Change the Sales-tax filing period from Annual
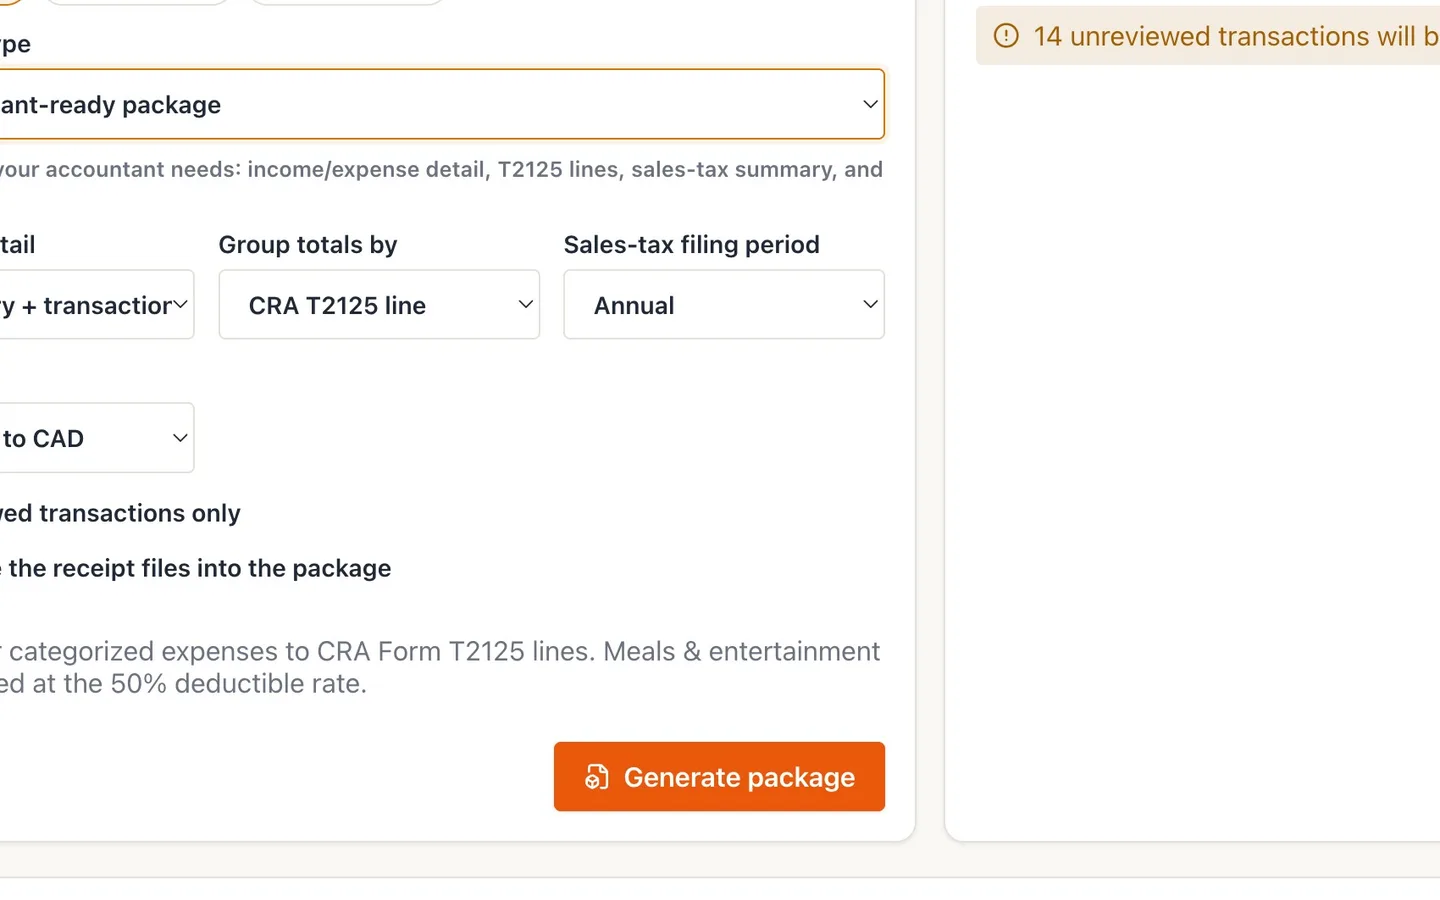 click(724, 305)
